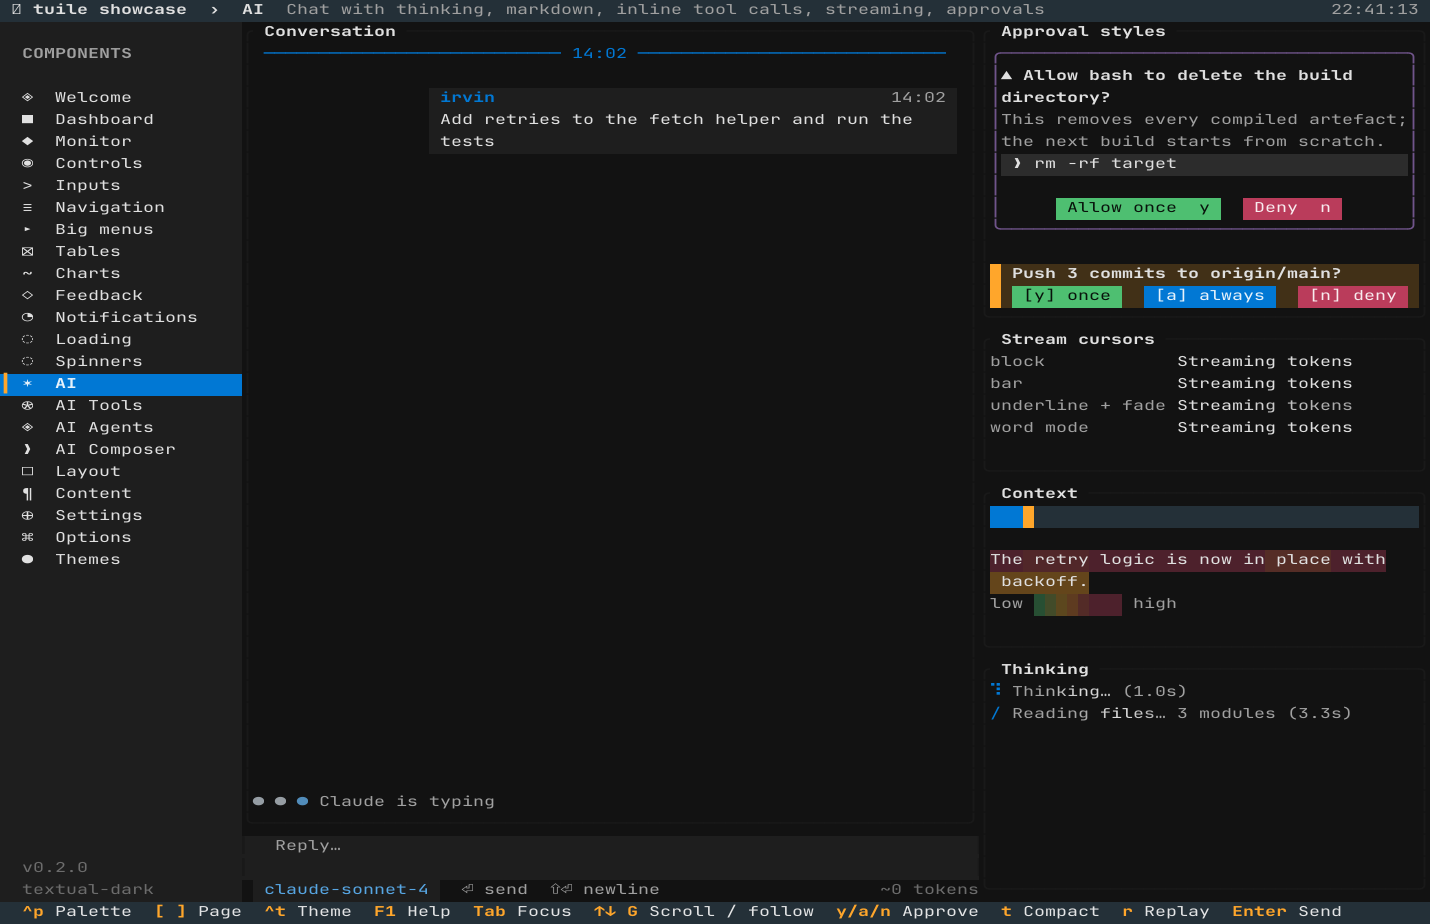The image size is (1430, 924).
Task: Click the AI Composer chevron icon
Action: click(27, 449)
